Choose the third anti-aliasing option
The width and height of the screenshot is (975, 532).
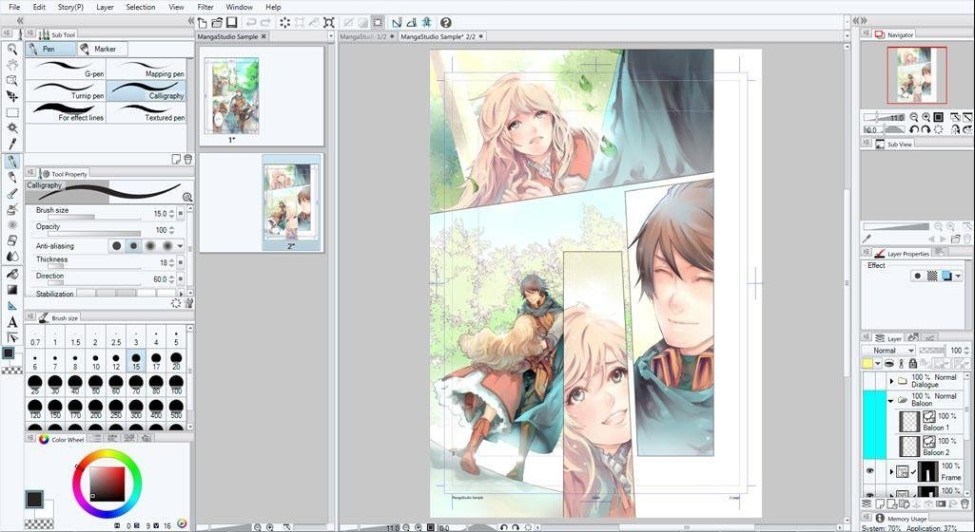[150, 246]
